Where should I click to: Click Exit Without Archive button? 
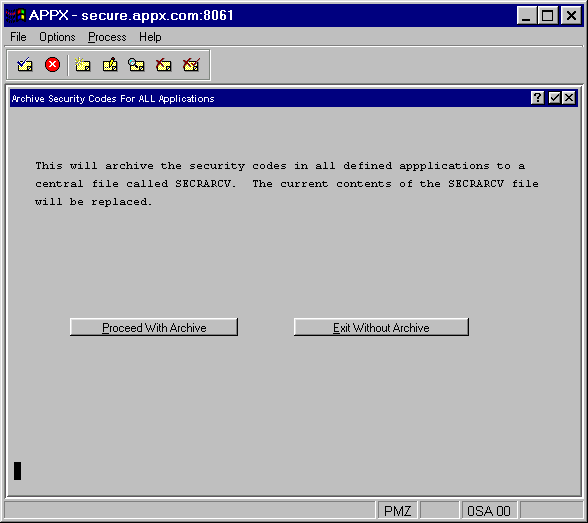(381, 327)
